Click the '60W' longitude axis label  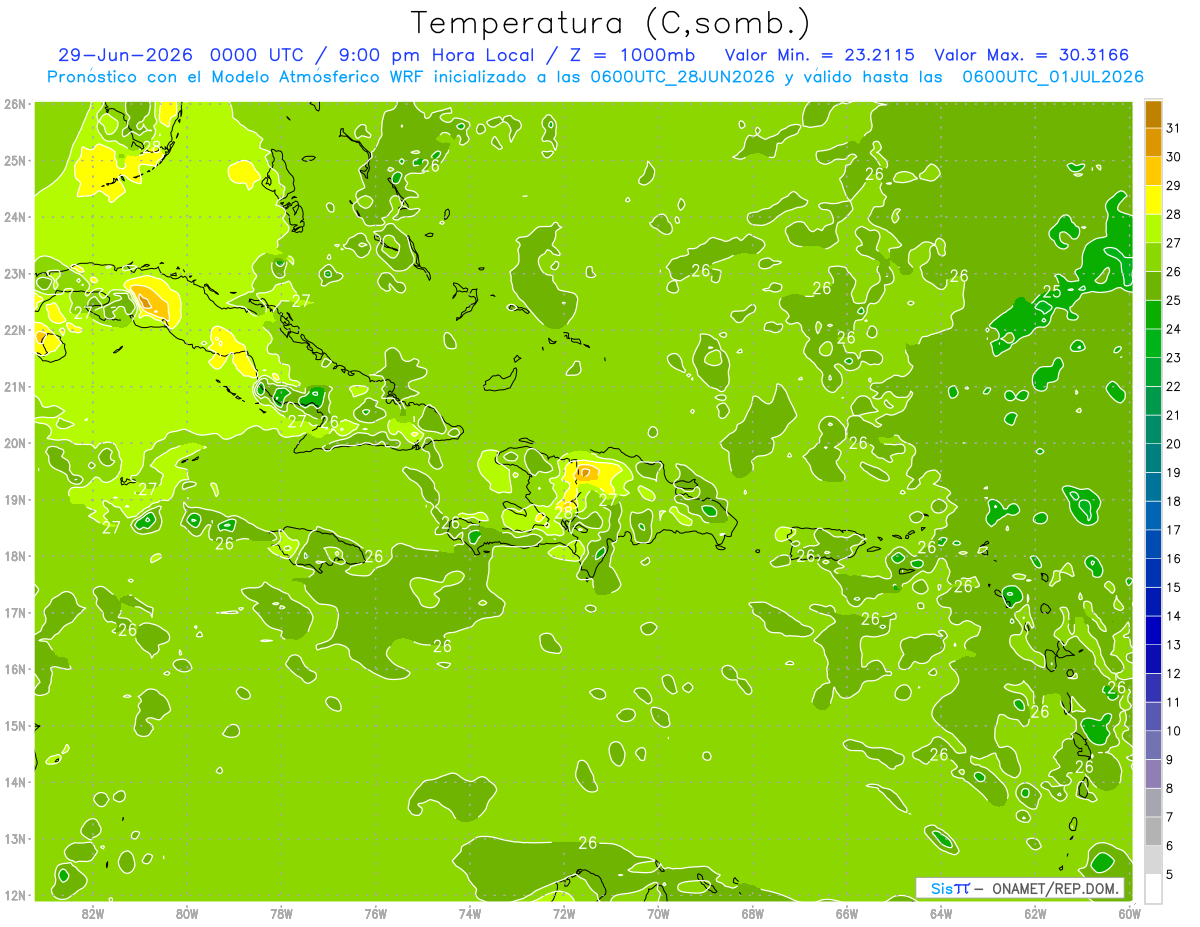1129,913
